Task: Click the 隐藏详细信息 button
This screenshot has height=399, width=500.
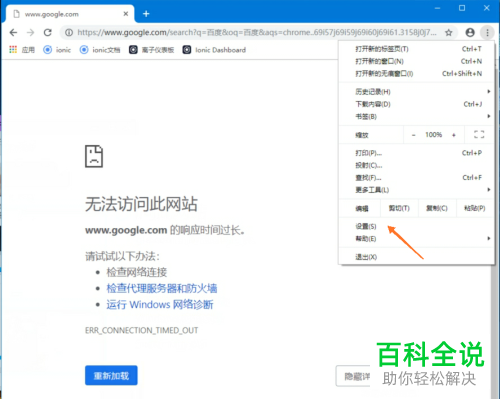Action: 353,376
